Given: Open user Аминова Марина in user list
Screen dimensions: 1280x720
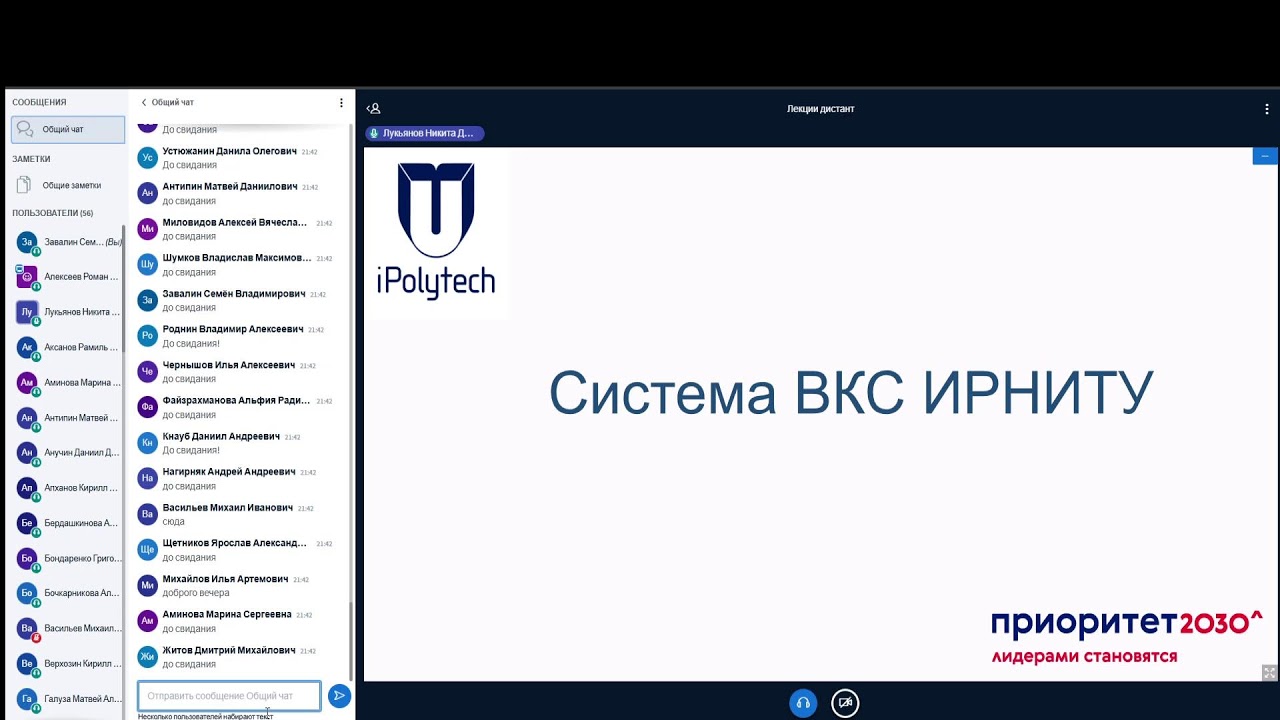Looking at the screenshot, I should [x=68, y=382].
